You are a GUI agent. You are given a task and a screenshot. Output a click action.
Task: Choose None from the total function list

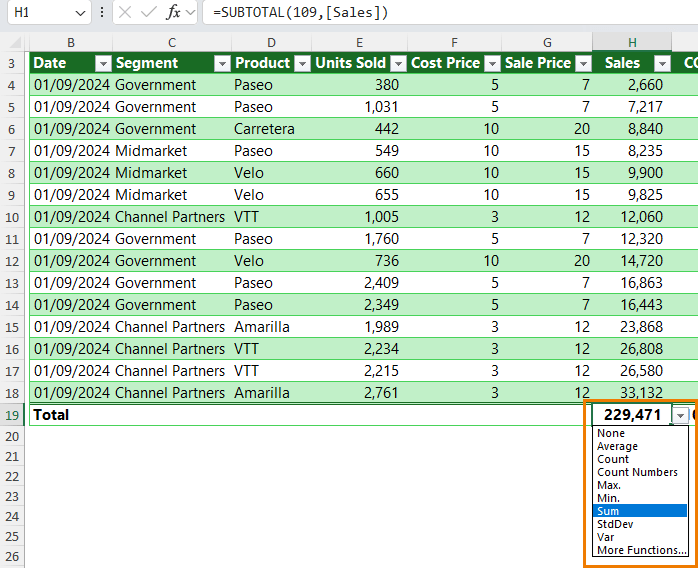coord(640,433)
